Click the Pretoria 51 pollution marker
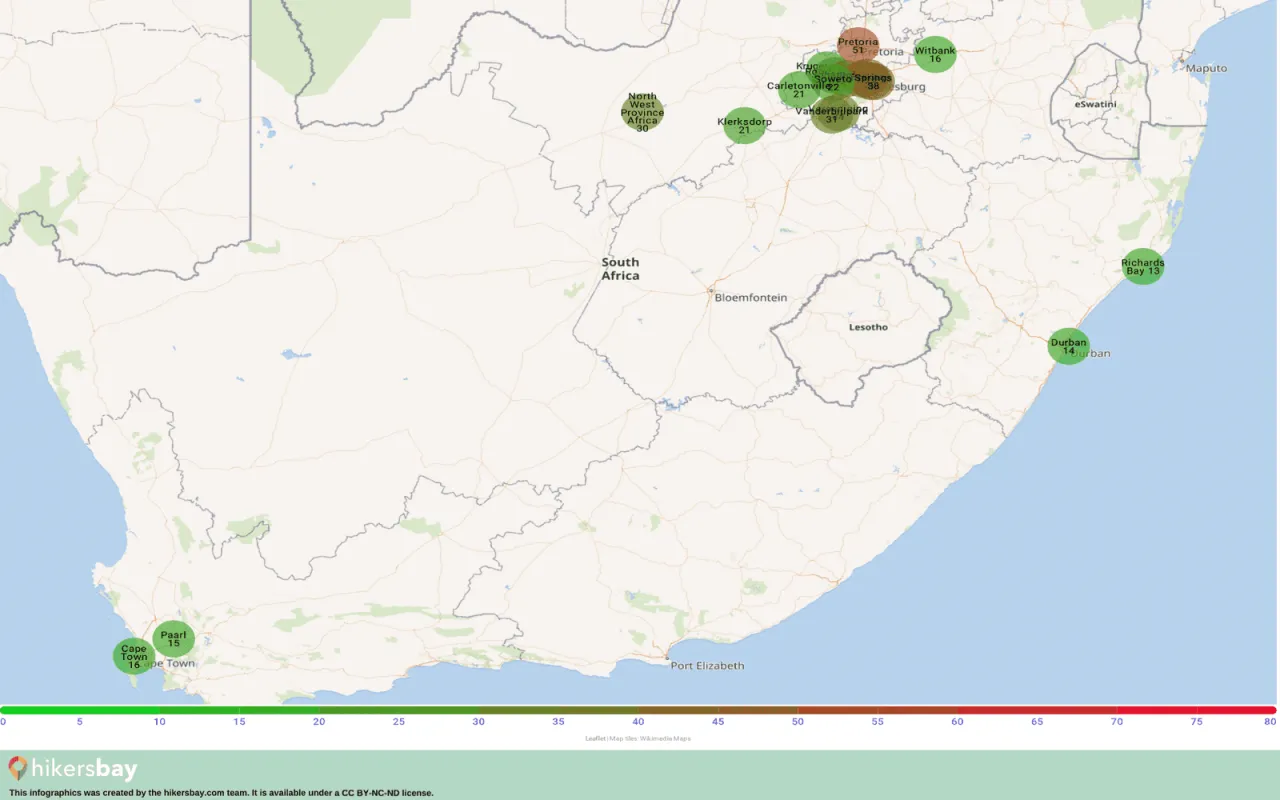This screenshot has width=1280, height=800. tap(858, 46)
